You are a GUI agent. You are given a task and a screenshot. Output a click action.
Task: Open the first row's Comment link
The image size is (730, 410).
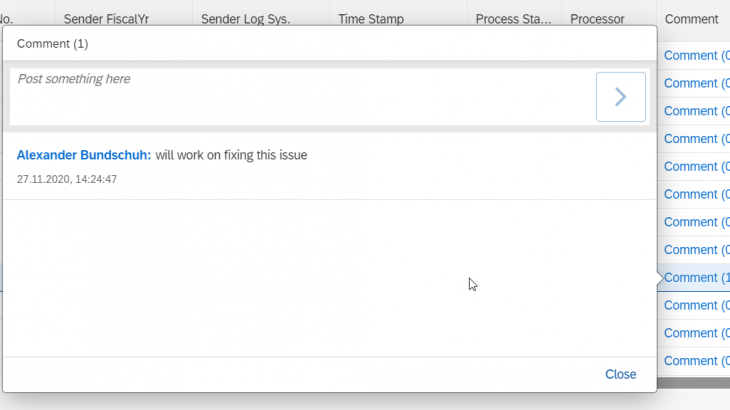point(696,55)
